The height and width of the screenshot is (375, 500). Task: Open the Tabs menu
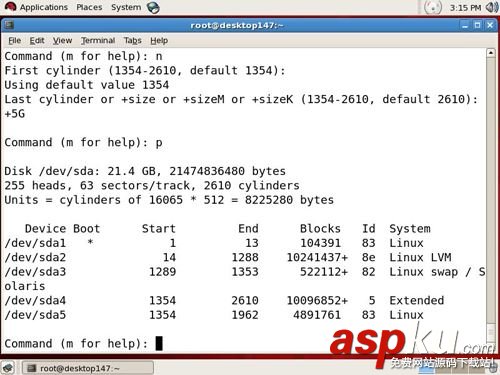point(133,41)
